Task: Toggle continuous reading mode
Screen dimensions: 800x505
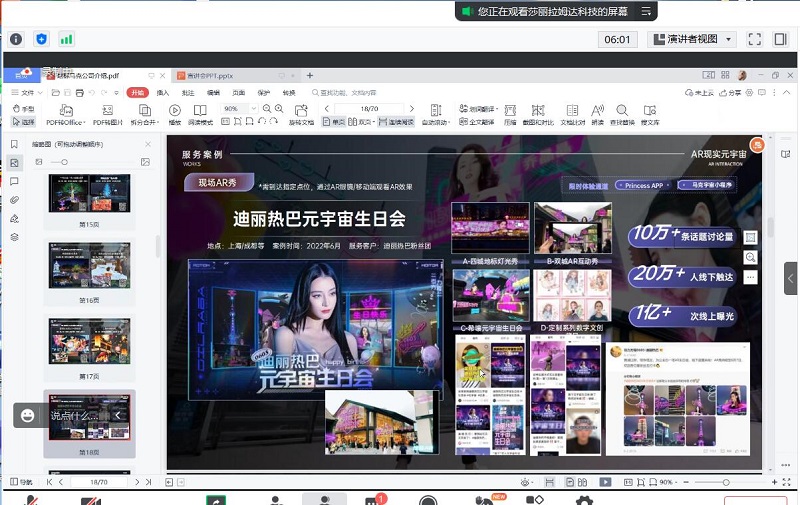Action: point(396,122)
